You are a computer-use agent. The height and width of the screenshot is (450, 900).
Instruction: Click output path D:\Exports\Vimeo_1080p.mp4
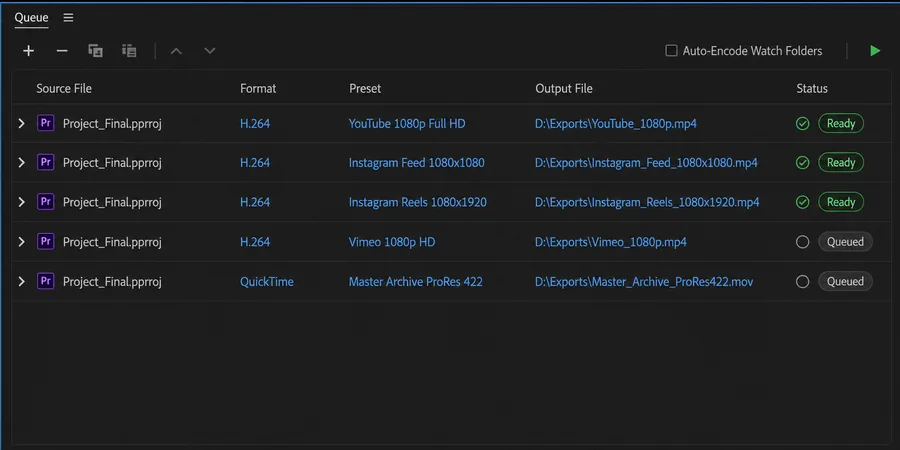coord(611,242)
